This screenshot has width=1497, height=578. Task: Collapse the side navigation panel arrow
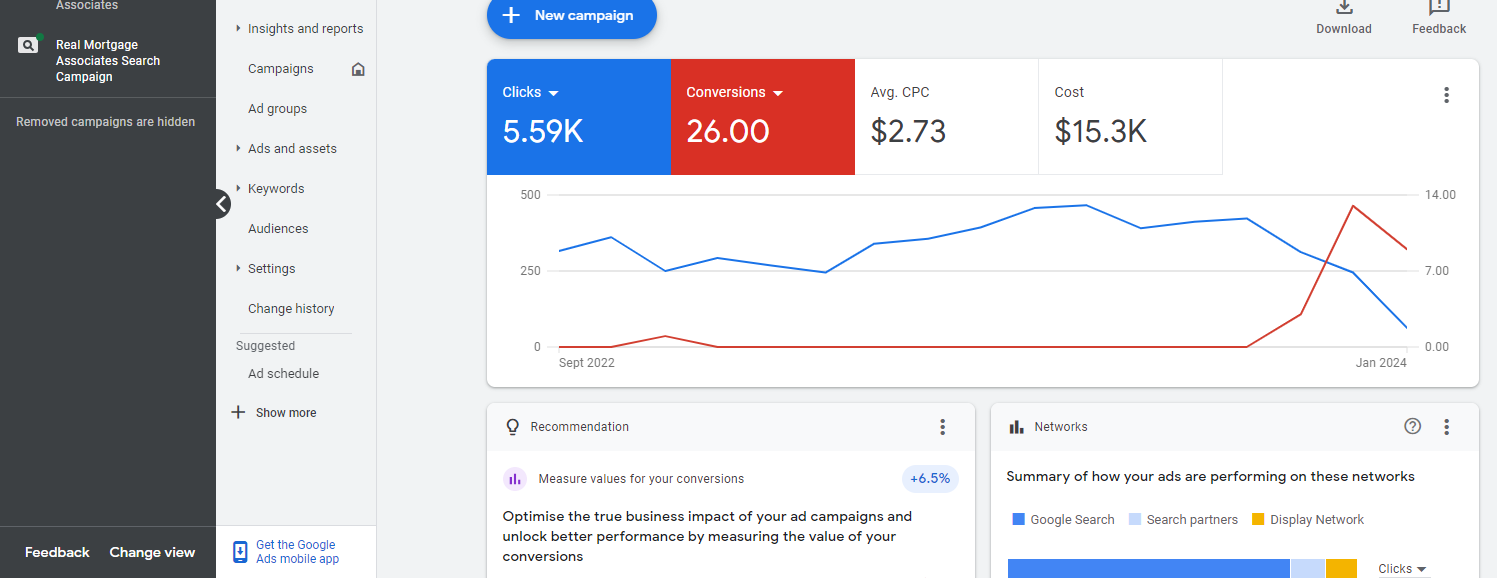click(222, 204)
